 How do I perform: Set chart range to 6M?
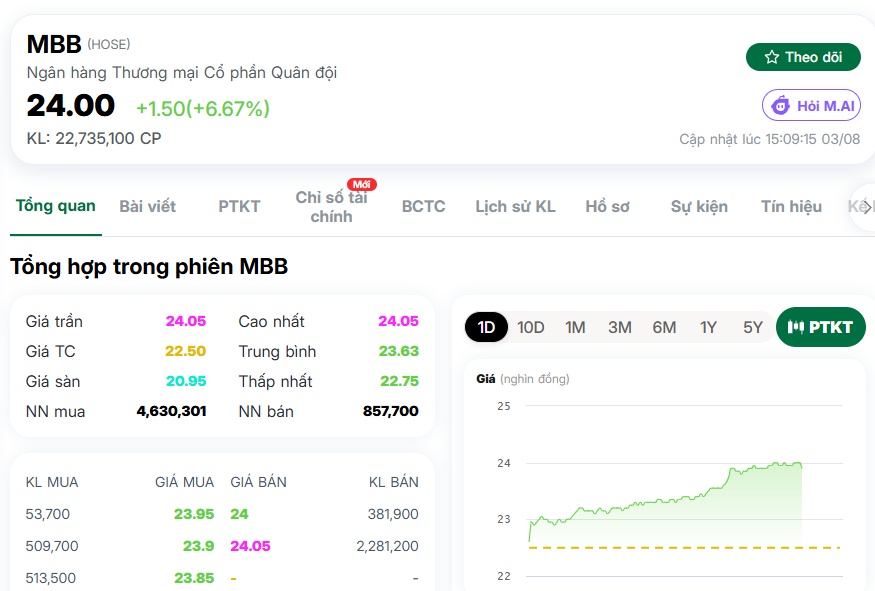[664, 327]
